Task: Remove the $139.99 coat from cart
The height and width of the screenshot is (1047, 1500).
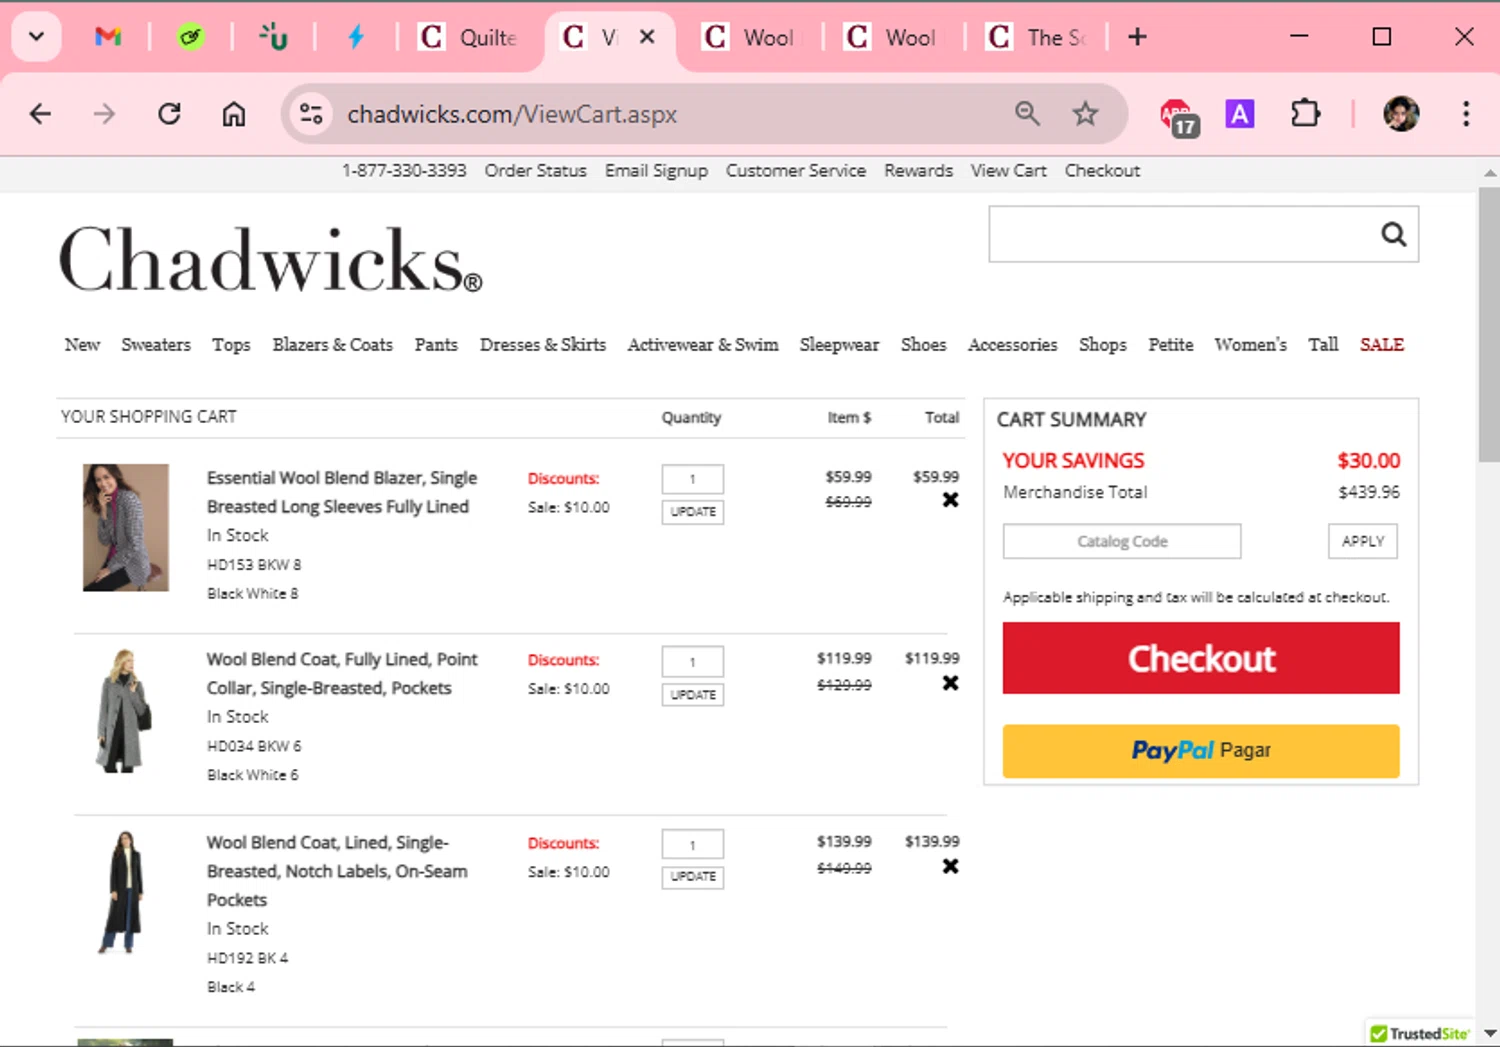Action: tap(950, 866)
